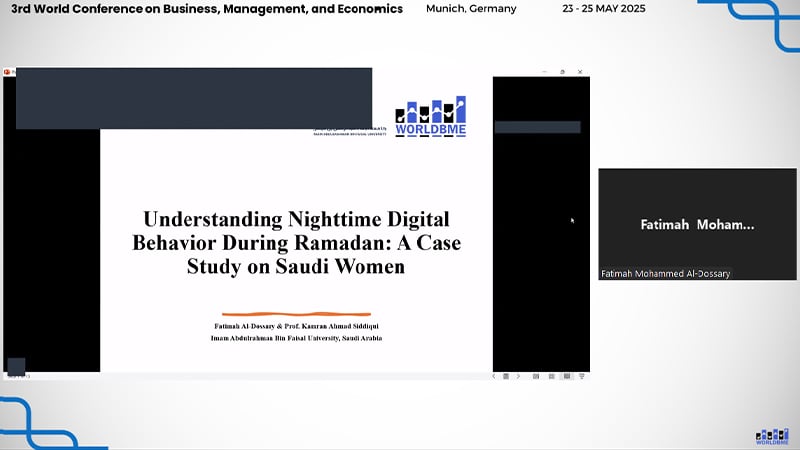The width and height of the screenshot is (800, 450).
Task: Click the Fatimah Mohammed Al-Dossary name label
Action: [x=666, y=274]
